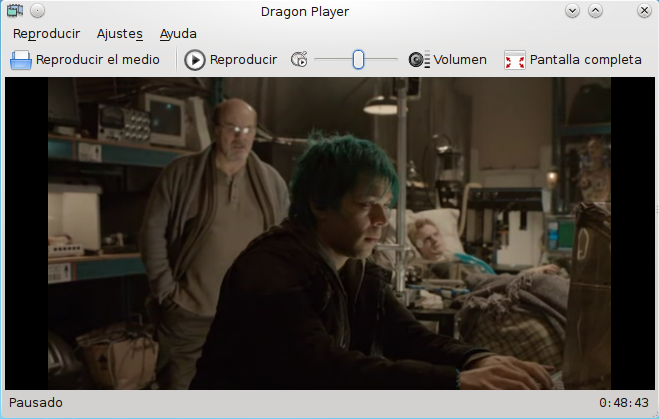
Task: Click the seek position icon left of the slider
Action: (x=300, y=60)
